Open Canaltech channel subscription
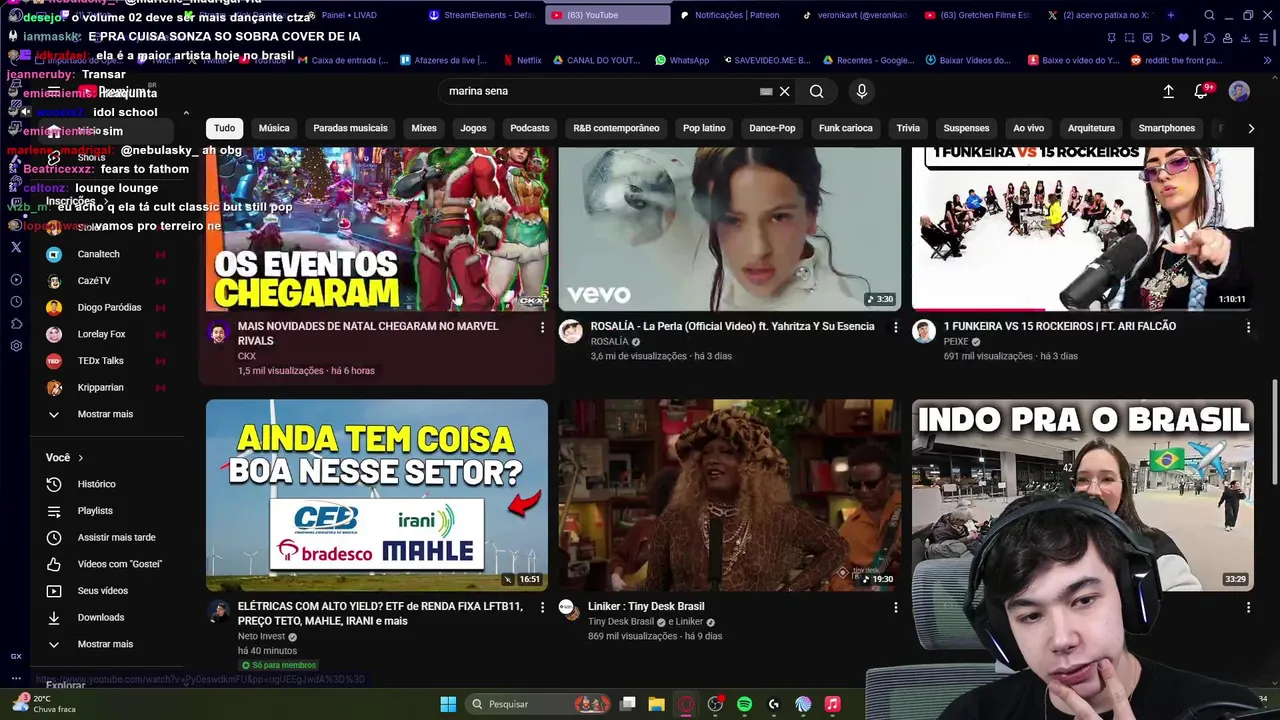Viewport: 1280px width, 720px height. point(105,254)
